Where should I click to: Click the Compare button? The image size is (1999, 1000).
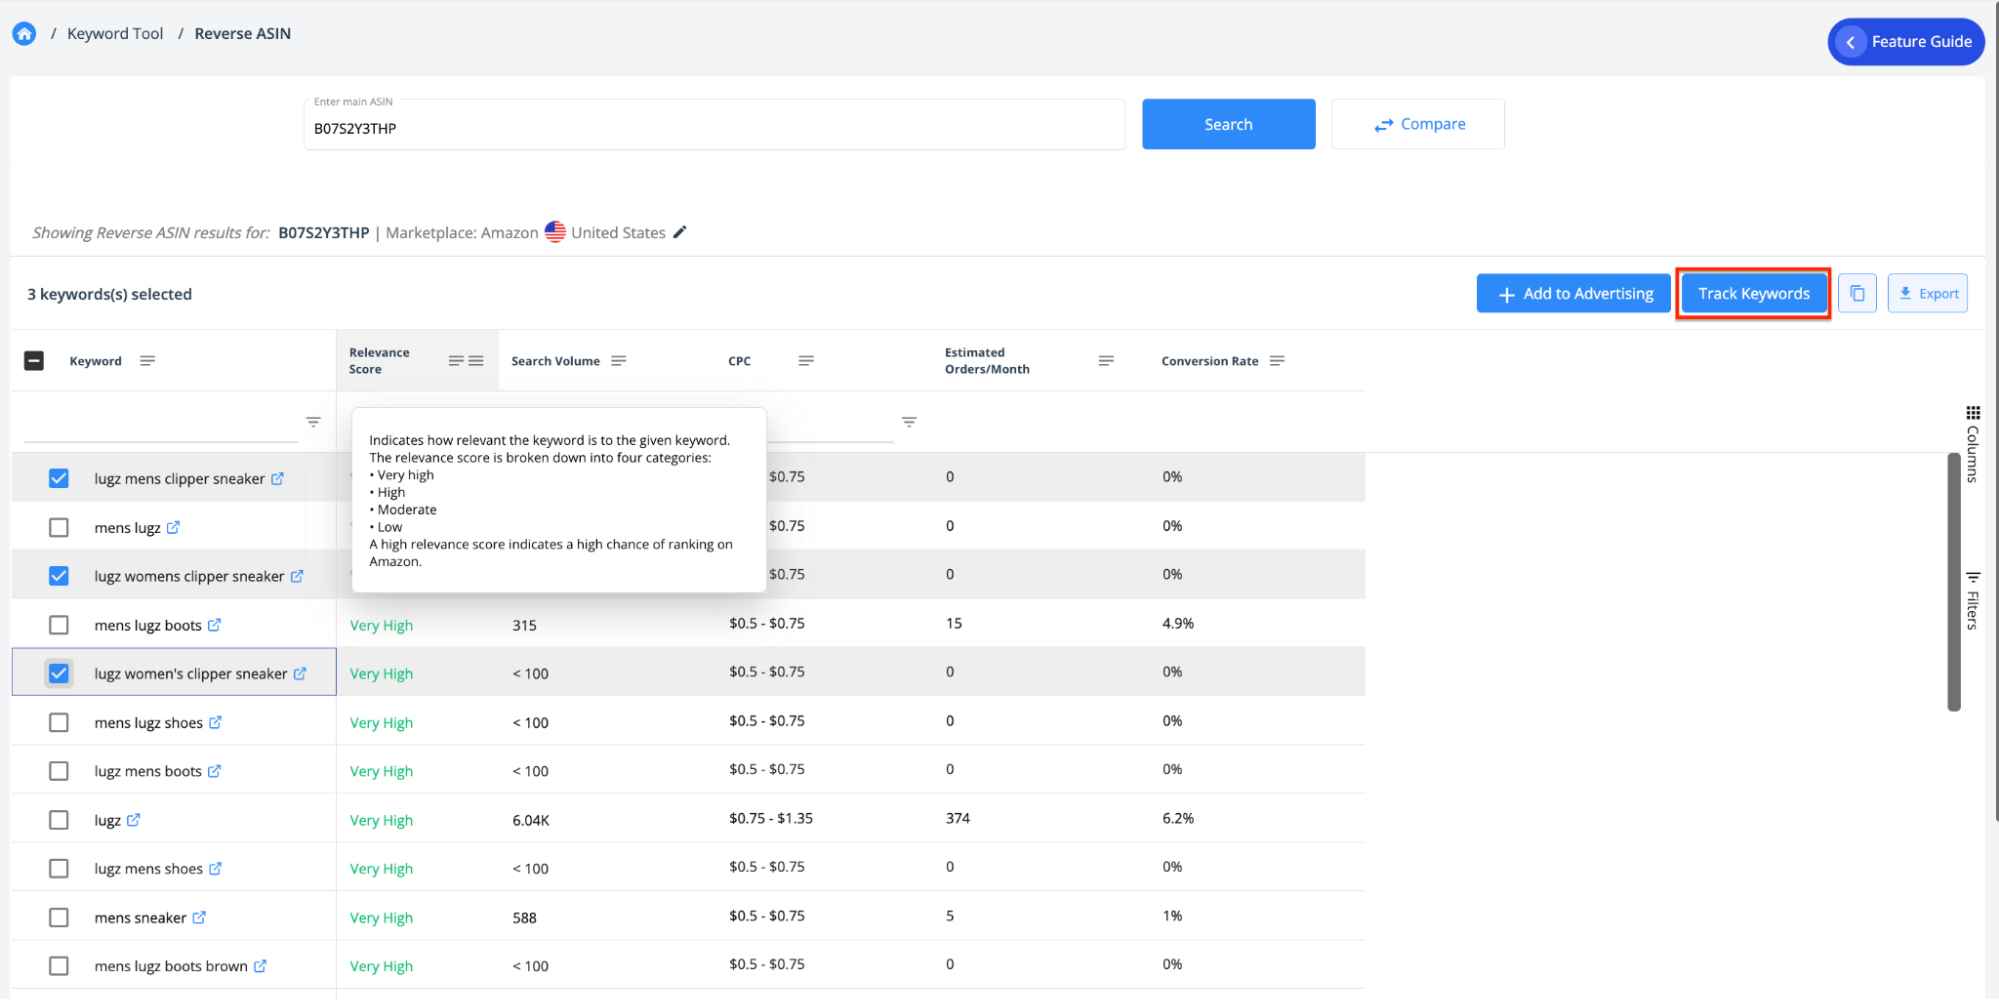(1418, 124)
